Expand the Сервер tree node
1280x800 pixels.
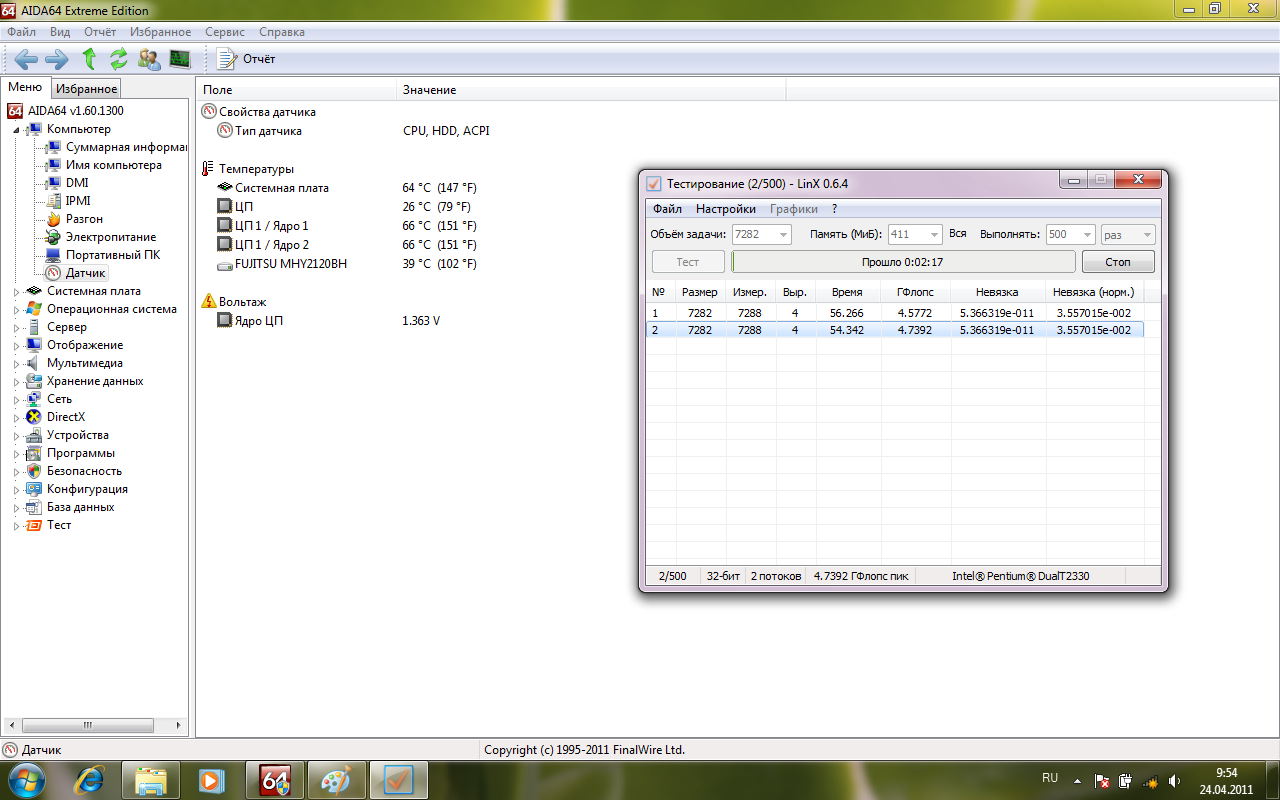[x=16, y=327]
